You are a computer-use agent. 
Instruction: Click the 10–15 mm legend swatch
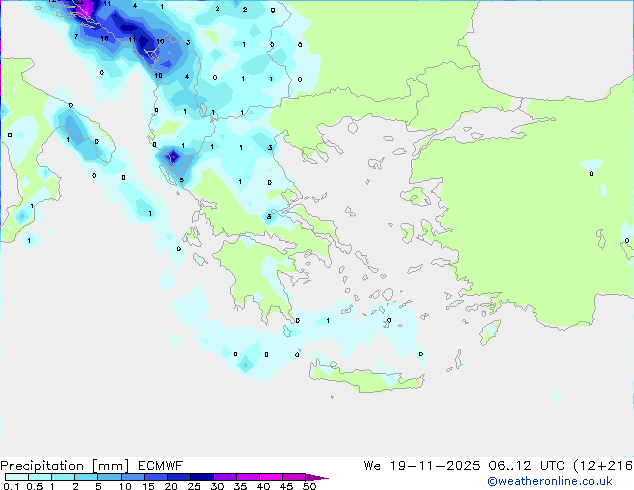(x=133, y=477)
